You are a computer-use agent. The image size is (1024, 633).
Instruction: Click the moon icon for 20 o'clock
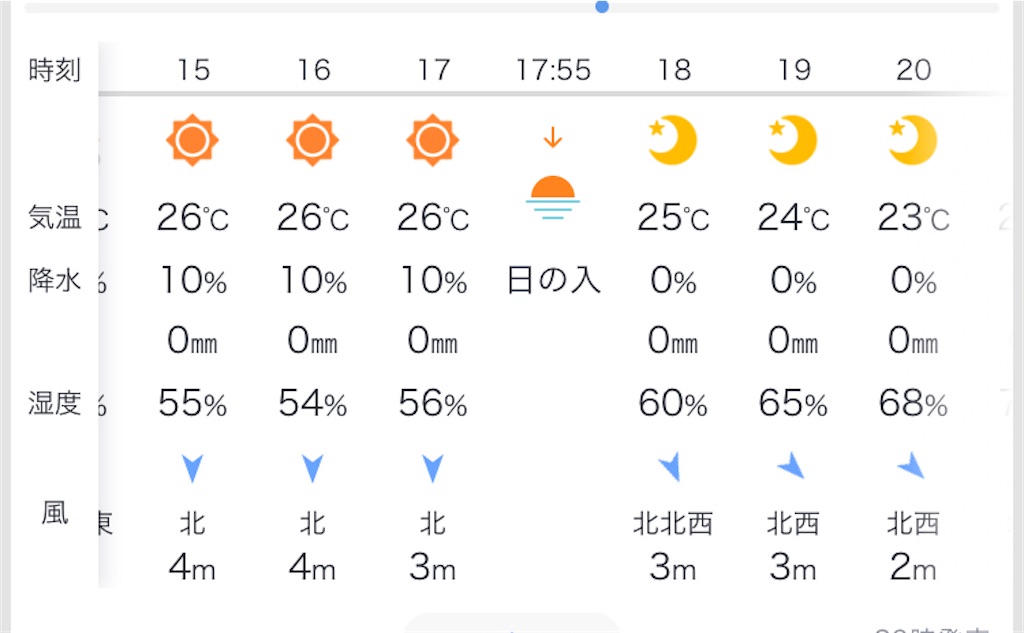[x=912, y=140]
